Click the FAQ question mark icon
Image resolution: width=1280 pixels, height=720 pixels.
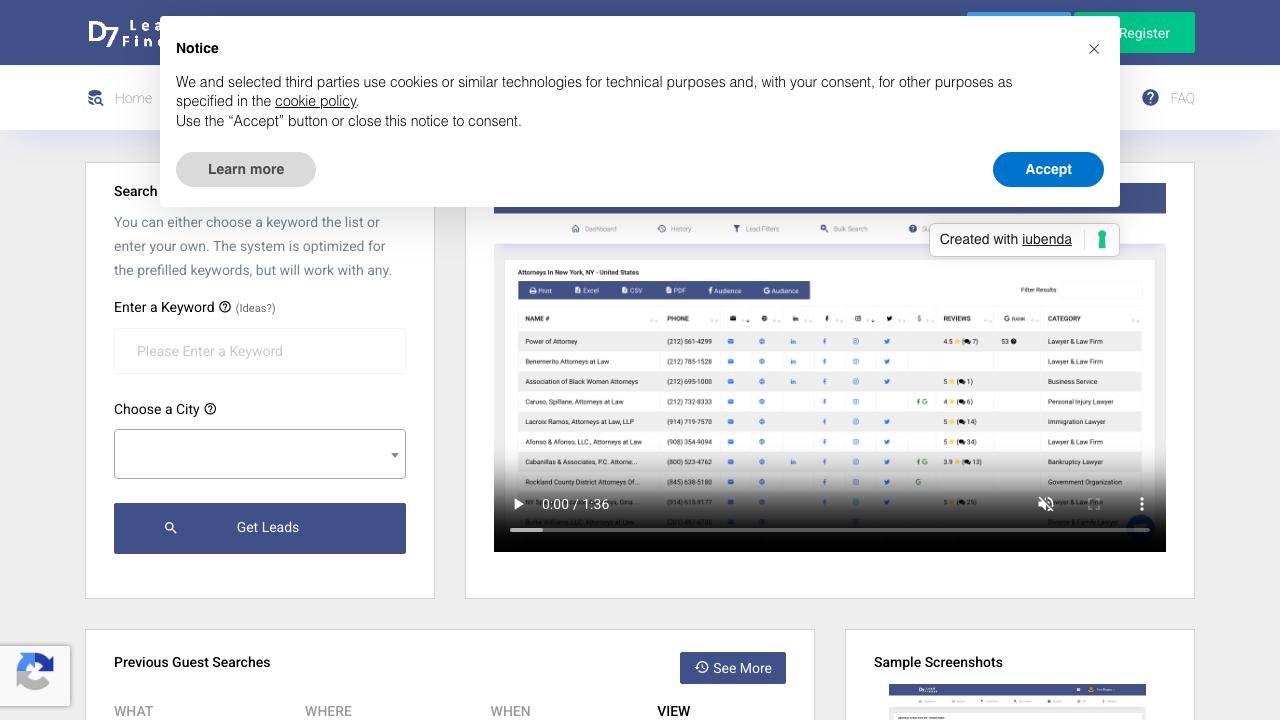1150,98
